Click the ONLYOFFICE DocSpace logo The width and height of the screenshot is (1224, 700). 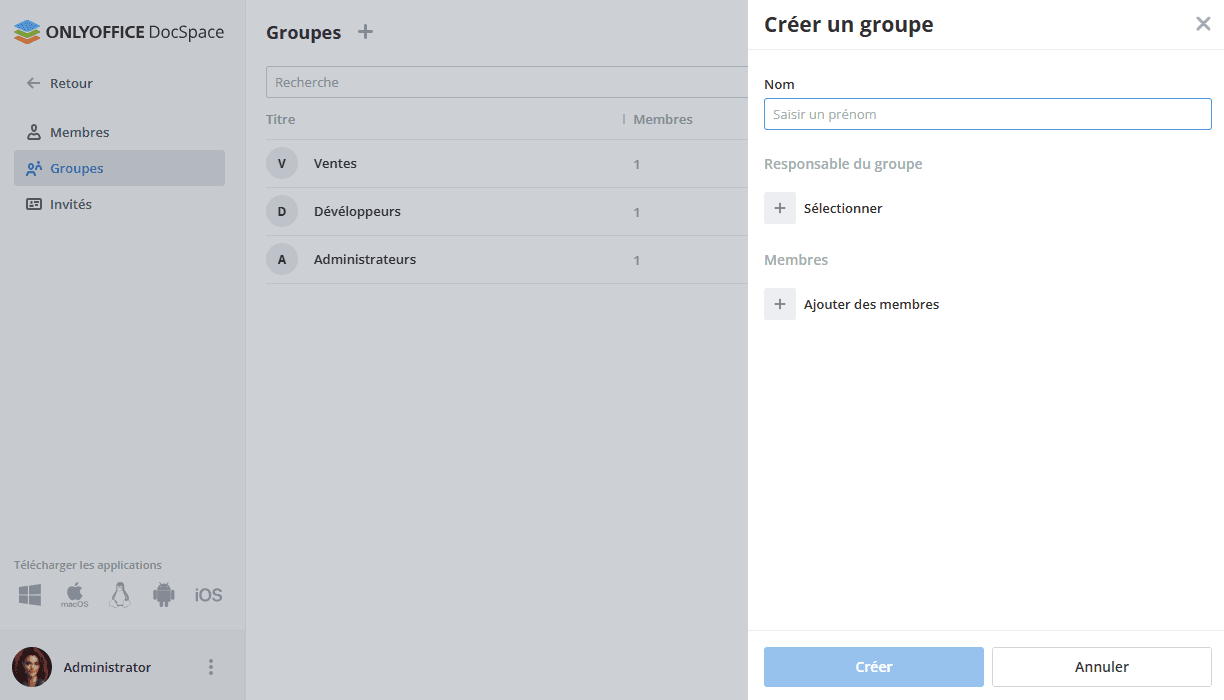(x=118, y=31)
